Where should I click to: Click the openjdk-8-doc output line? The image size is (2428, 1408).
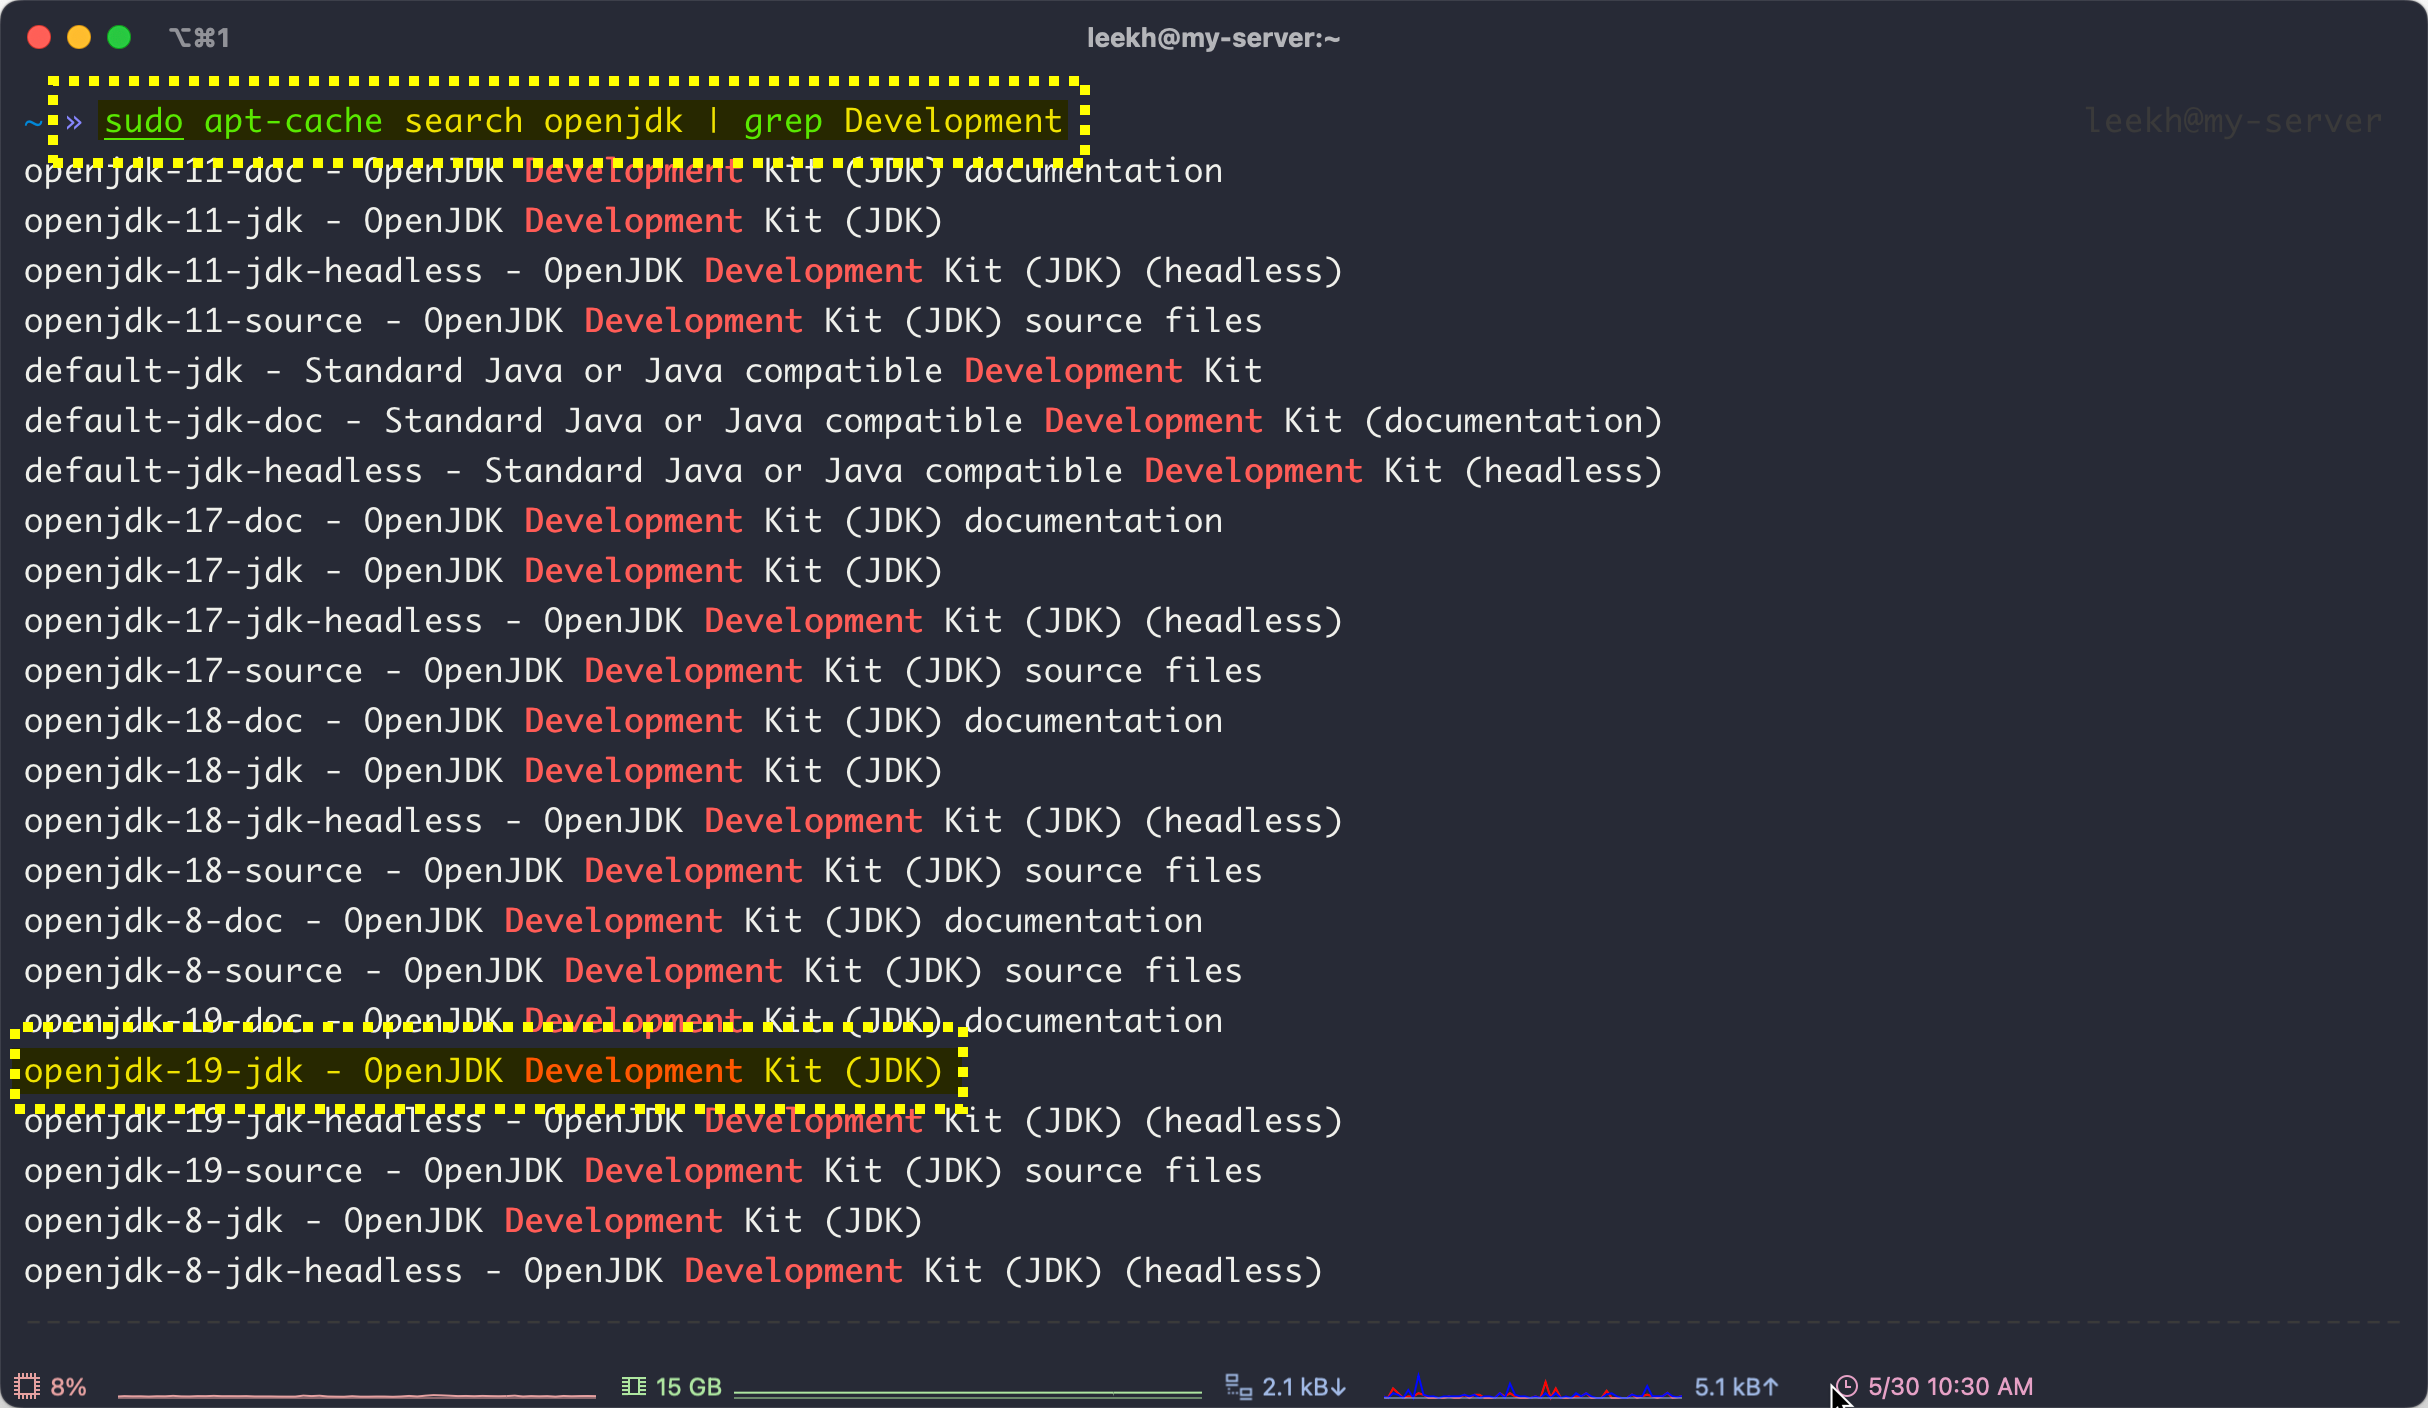tap(613, 921)
